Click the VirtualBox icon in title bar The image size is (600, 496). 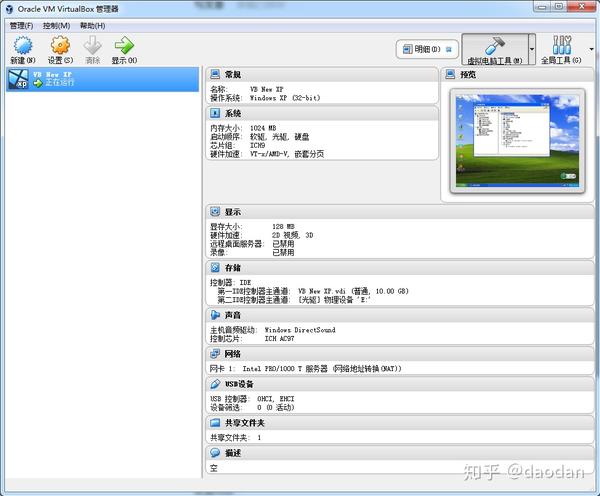click(9, 9)
